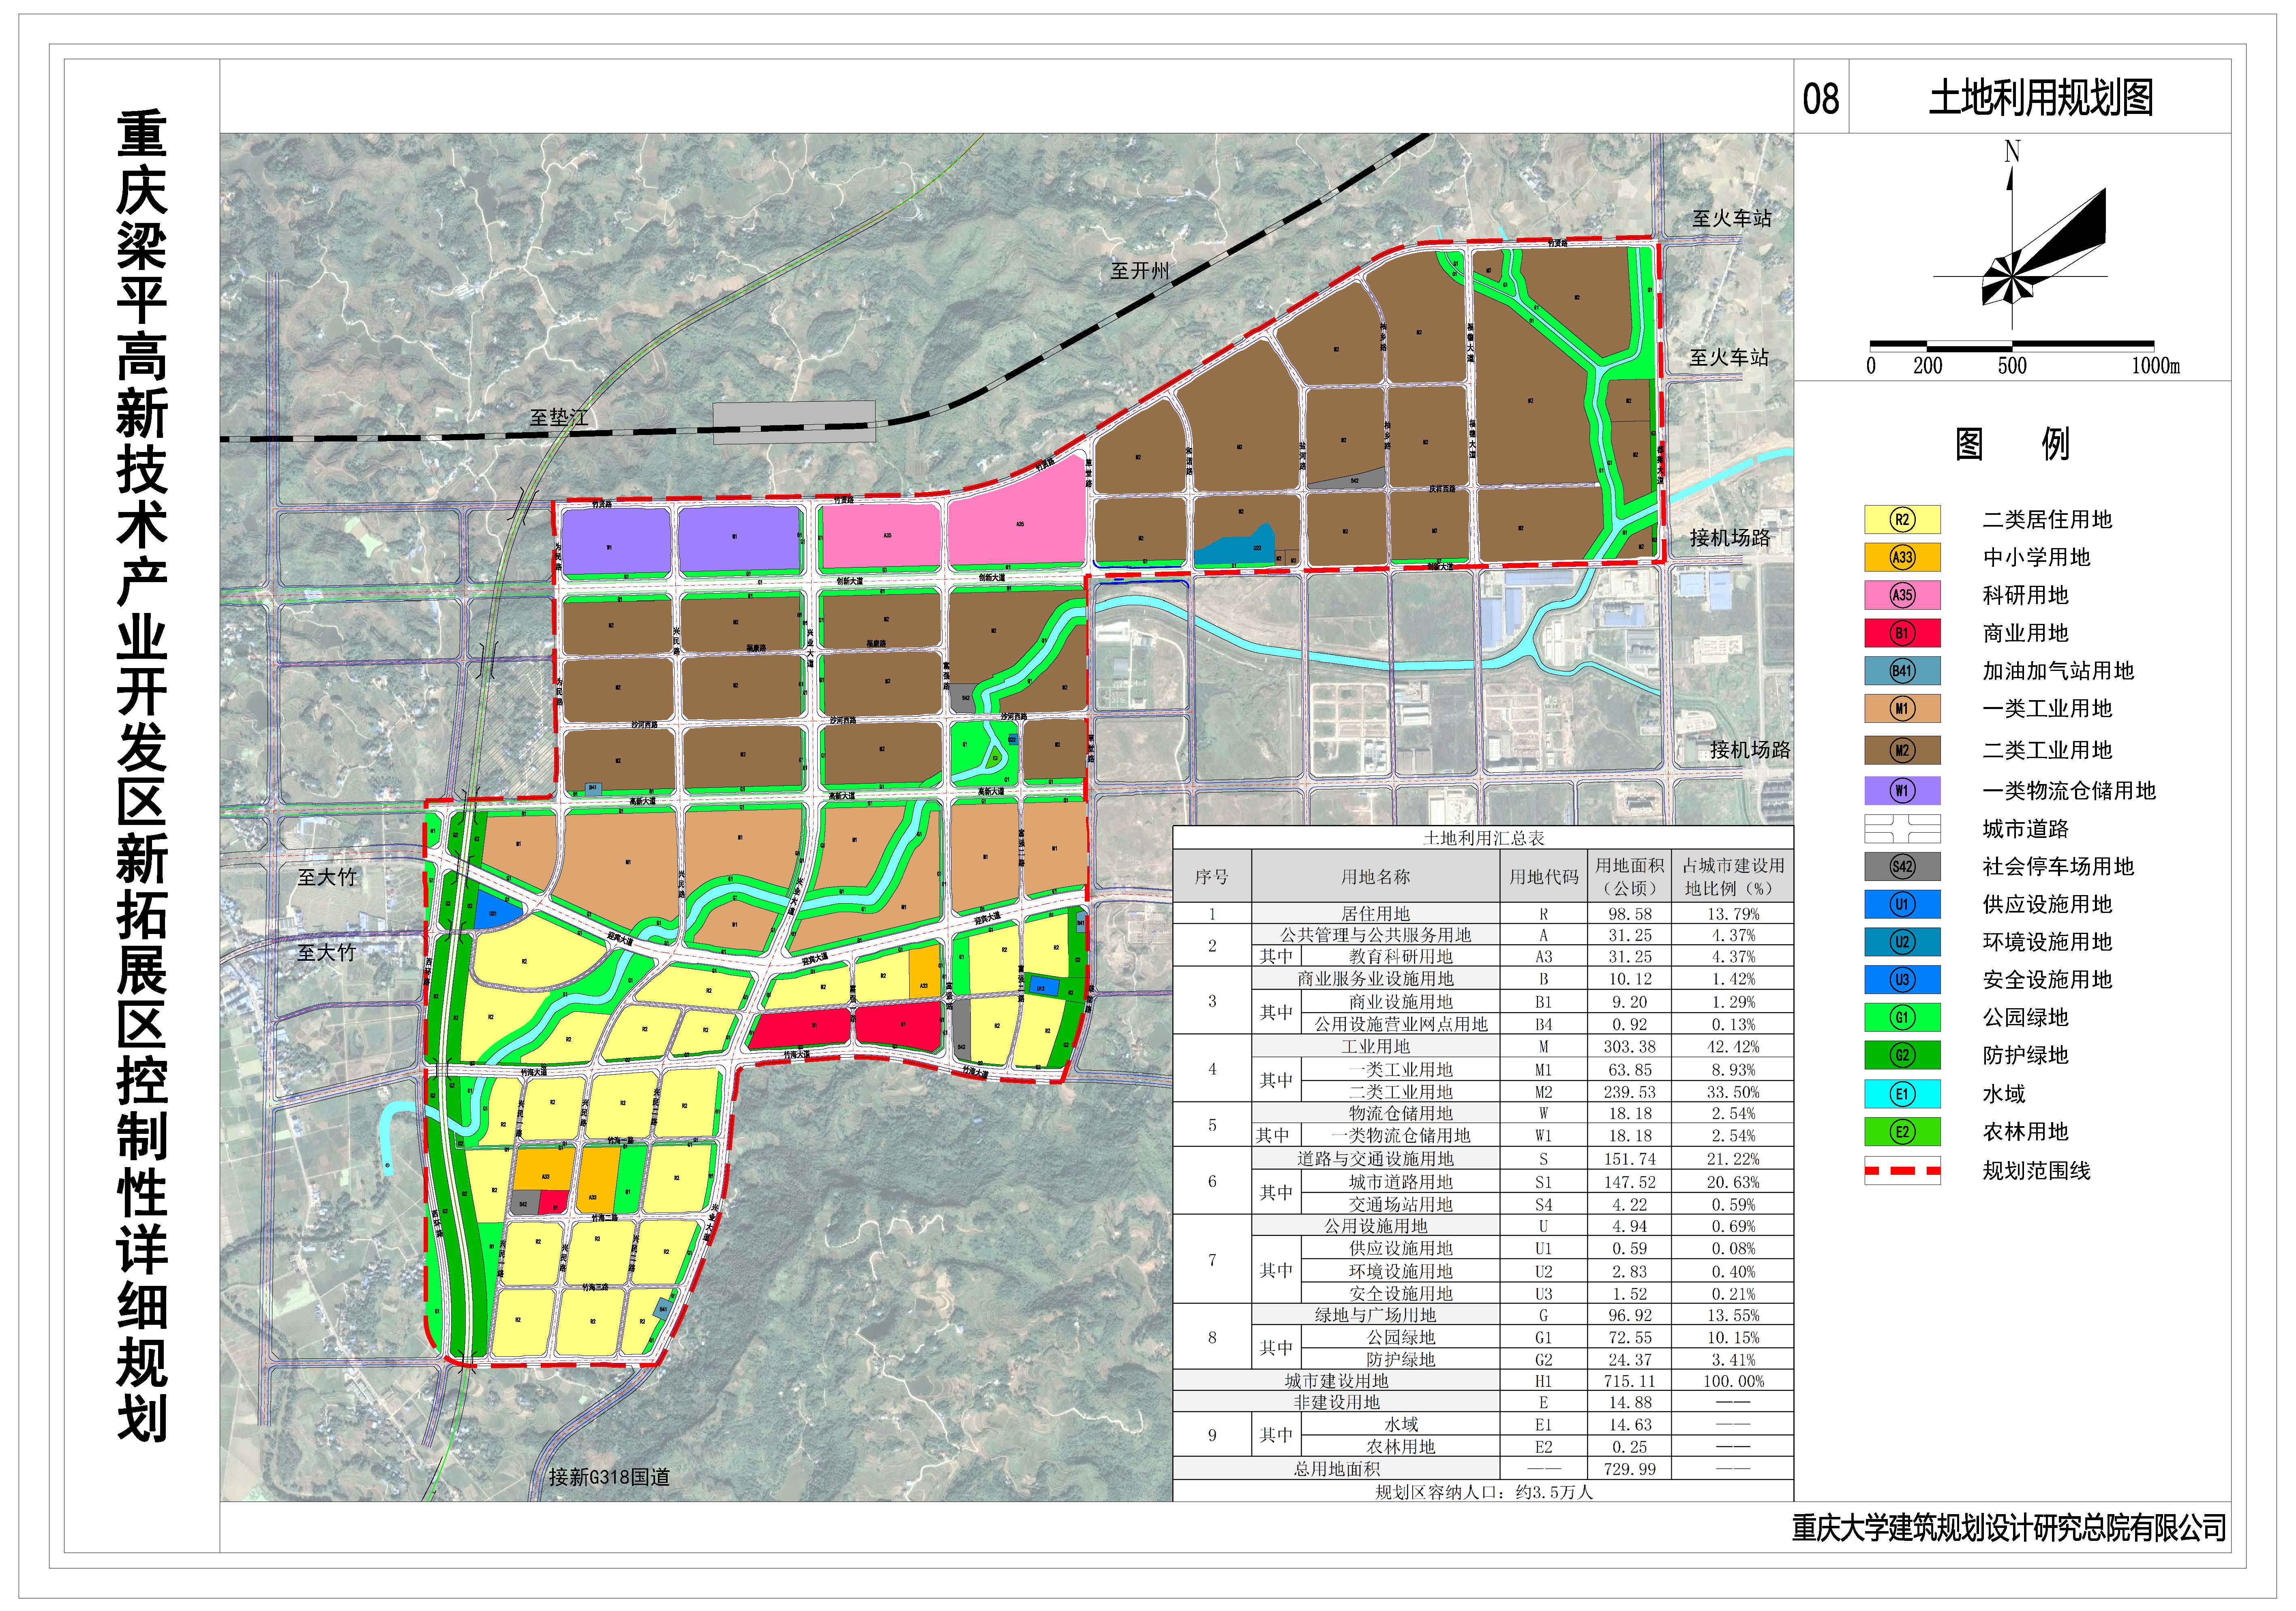Click the bright green G1 legend swatch

pos(1901,1017)
